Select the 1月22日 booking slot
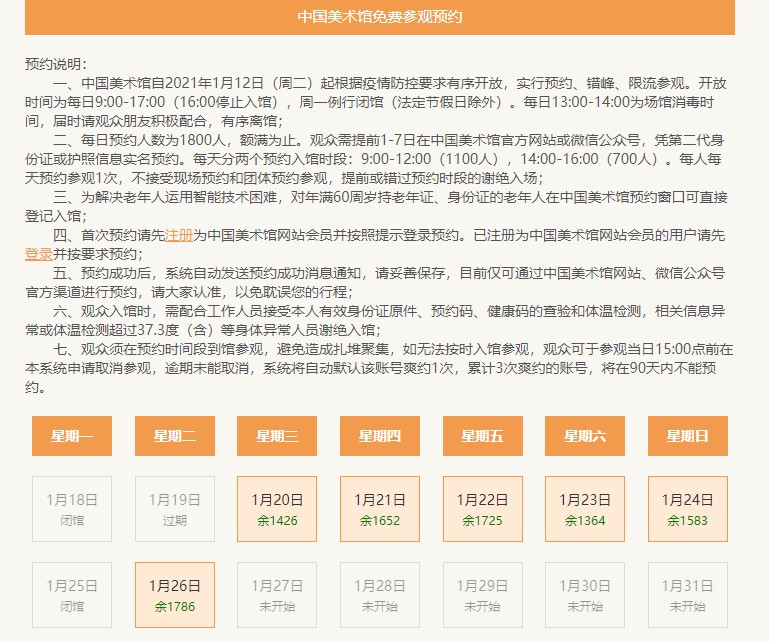Screen dimensions: 769x642 coord(483,509)
